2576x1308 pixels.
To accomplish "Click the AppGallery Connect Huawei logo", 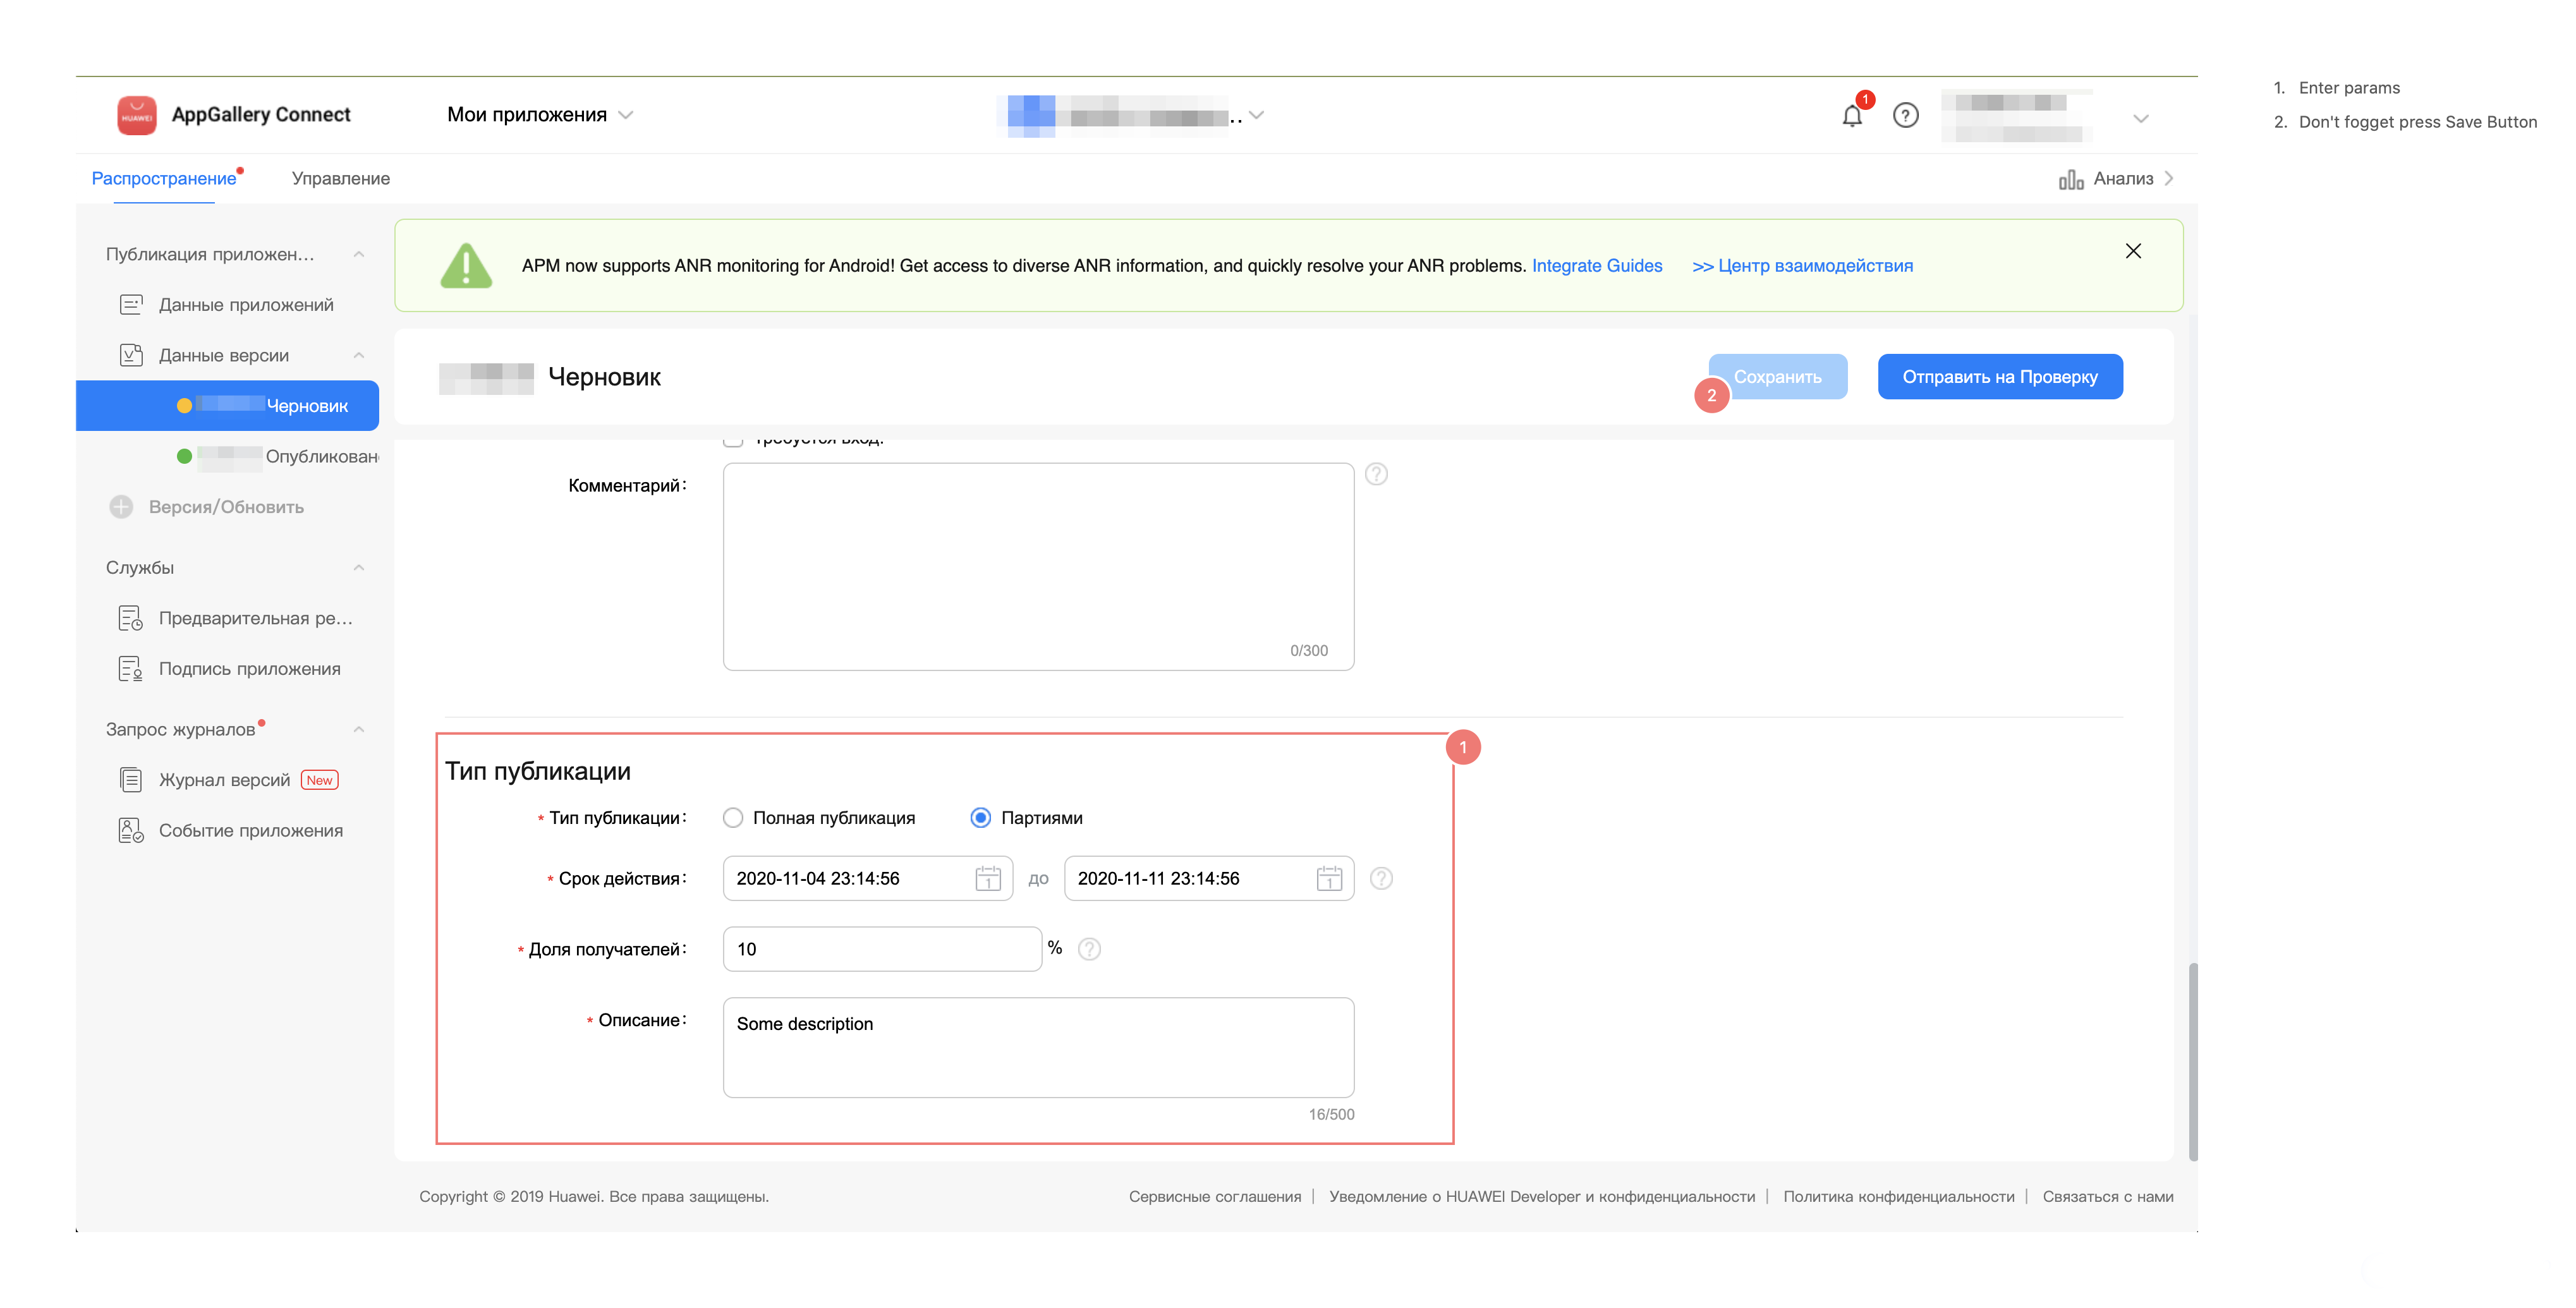I will pyautogui.click(x=137, y=115).
